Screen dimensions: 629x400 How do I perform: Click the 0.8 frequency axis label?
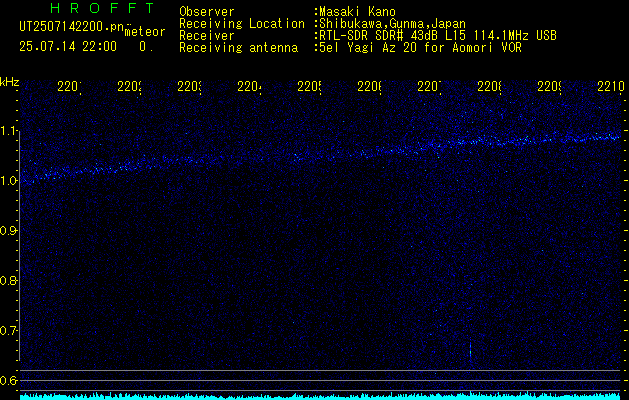point(9,280)
